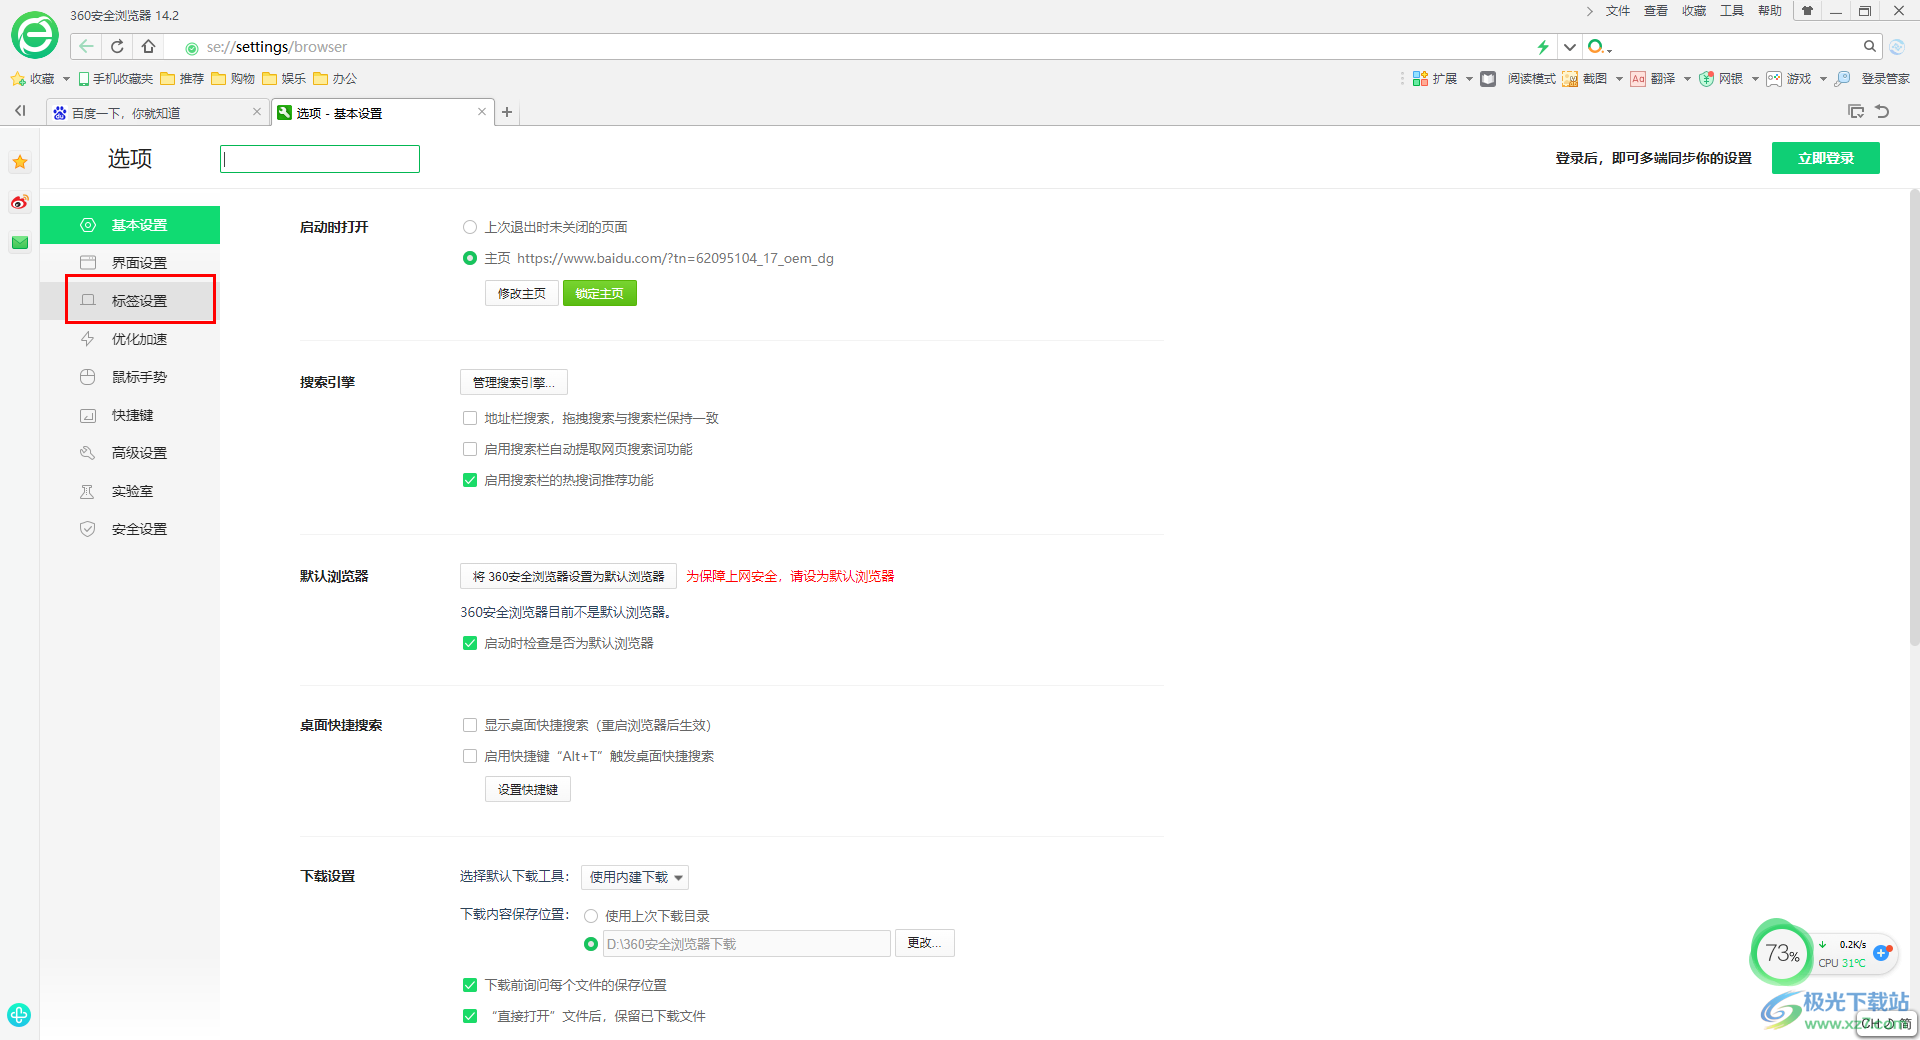This screenshot has width=1920, height=1040.
Task: Uncheck 下载前询问每个文件的保存位置
Action: [470, 985]
